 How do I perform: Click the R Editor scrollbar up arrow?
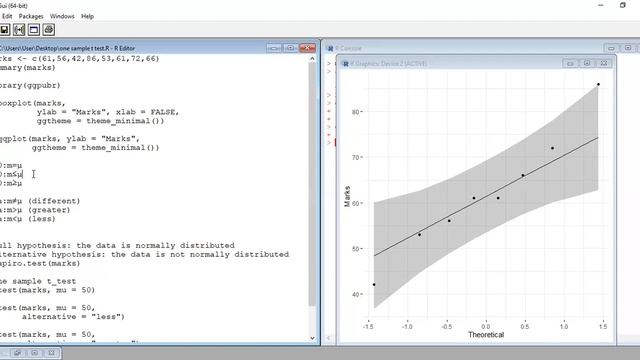point(312,59)
